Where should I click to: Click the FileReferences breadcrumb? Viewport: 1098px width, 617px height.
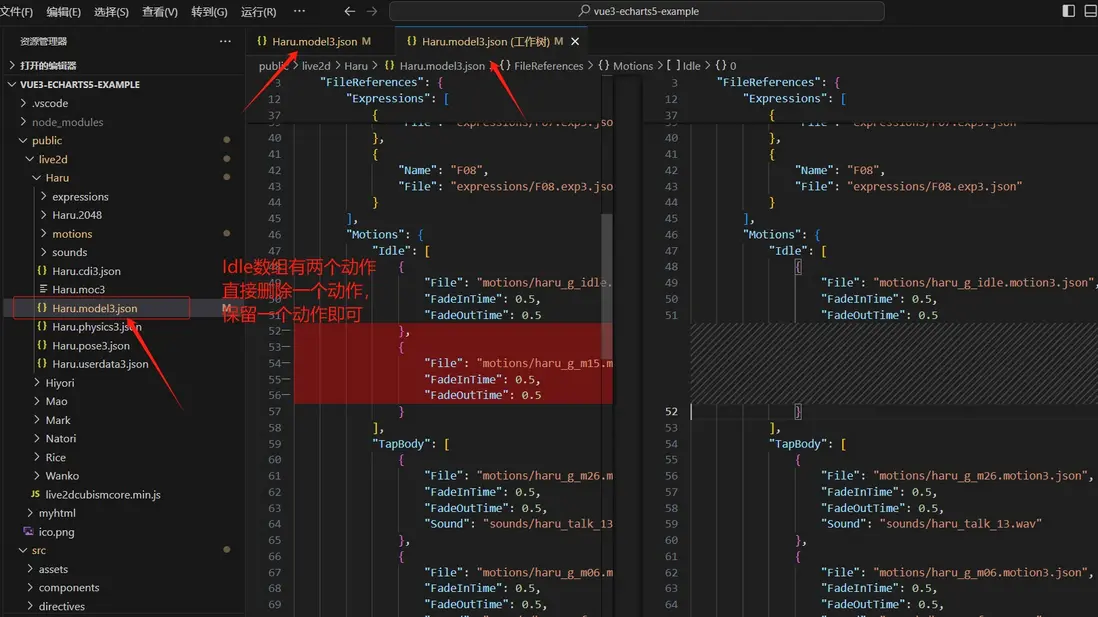point(548,66)
